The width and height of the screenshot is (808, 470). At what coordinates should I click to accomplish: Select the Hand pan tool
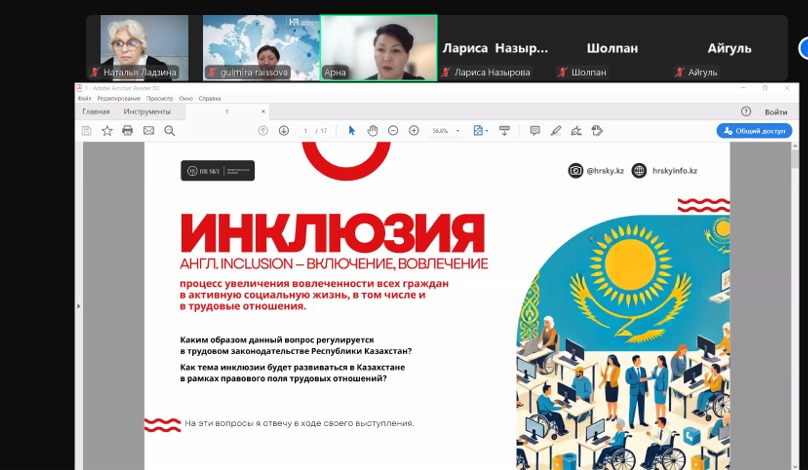(372, 130)
